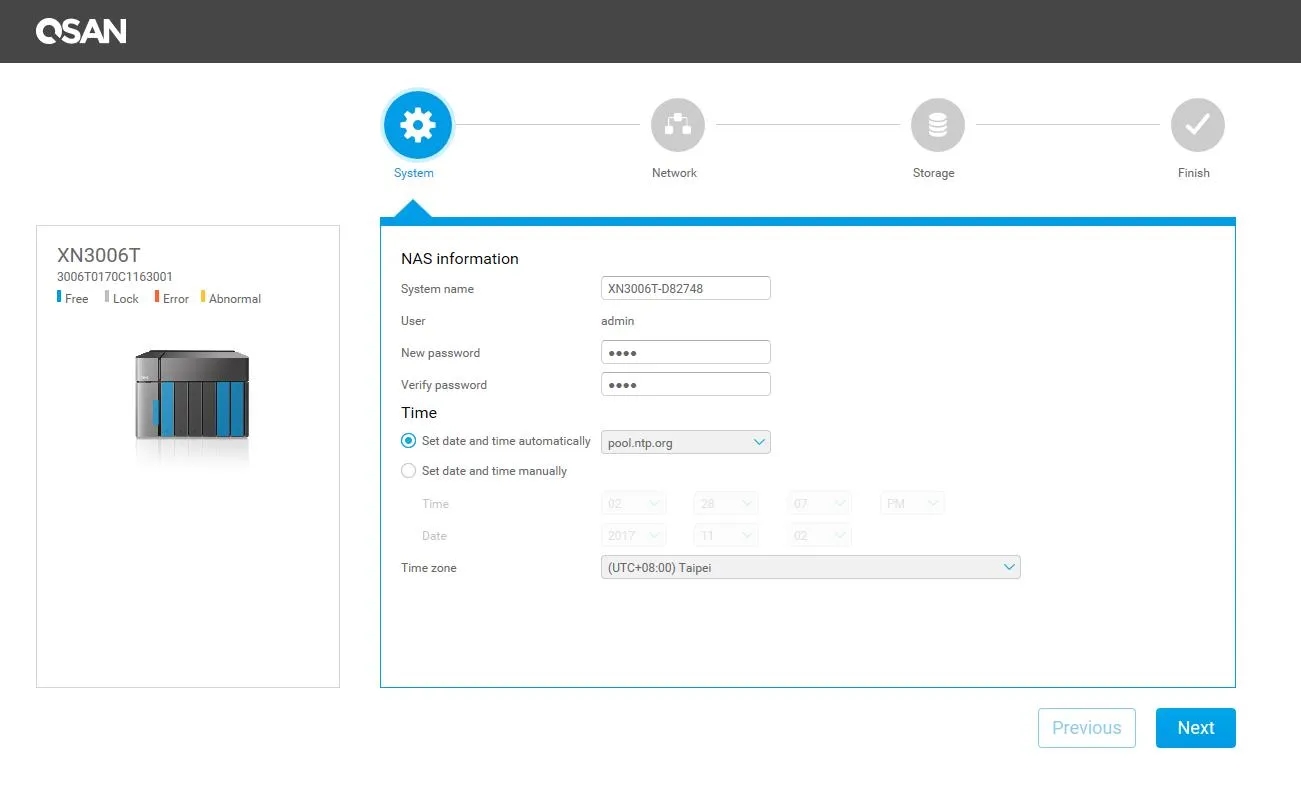Click the Finish step label

point(1194,173)
